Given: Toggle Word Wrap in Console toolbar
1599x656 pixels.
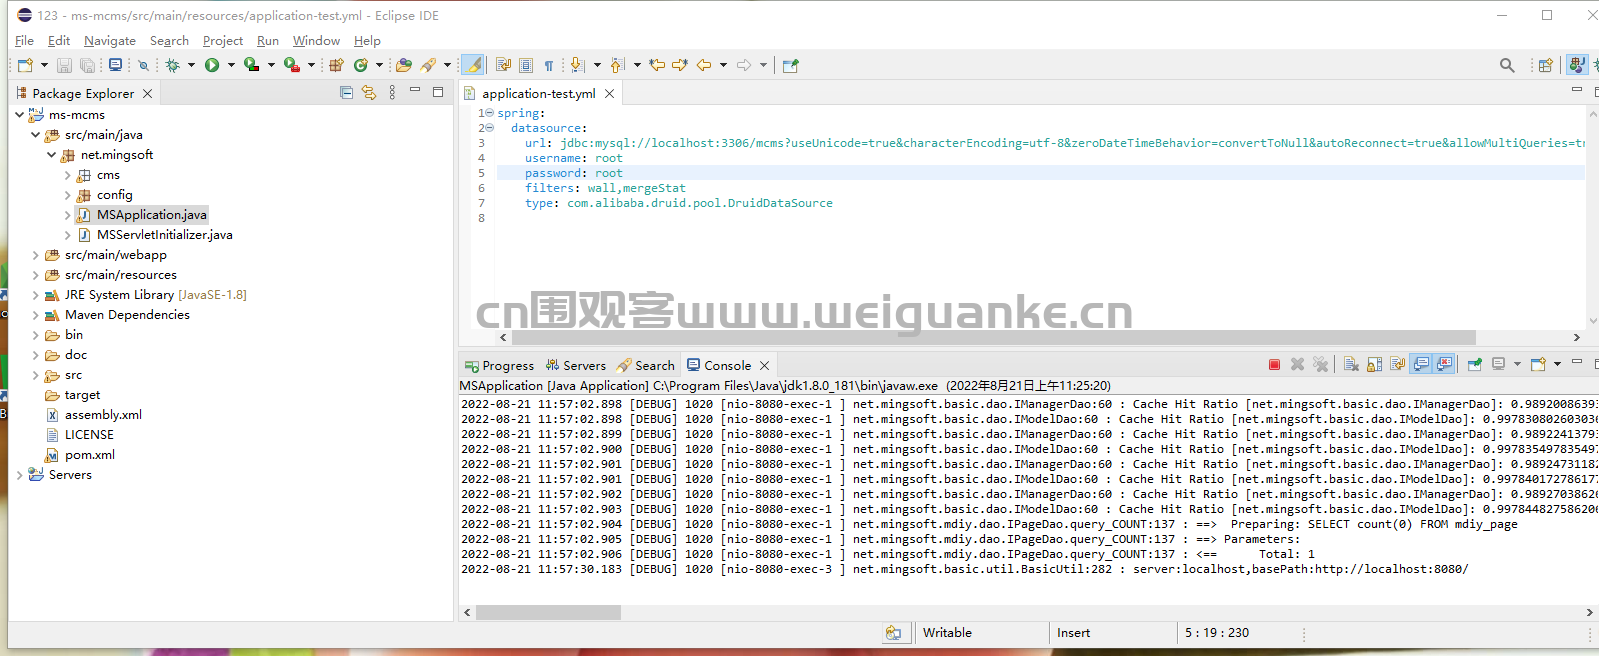Looking at the screenshot, I should coord(1398,365).
